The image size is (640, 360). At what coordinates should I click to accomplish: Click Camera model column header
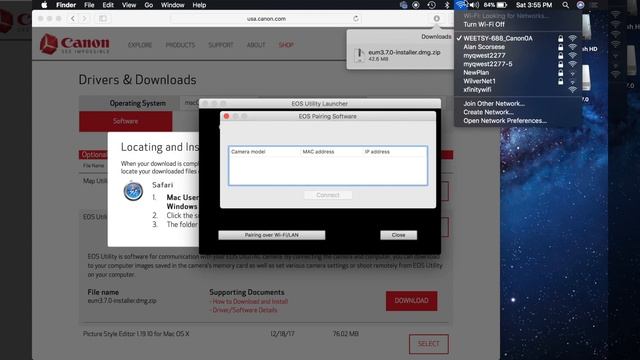point(248,152)
